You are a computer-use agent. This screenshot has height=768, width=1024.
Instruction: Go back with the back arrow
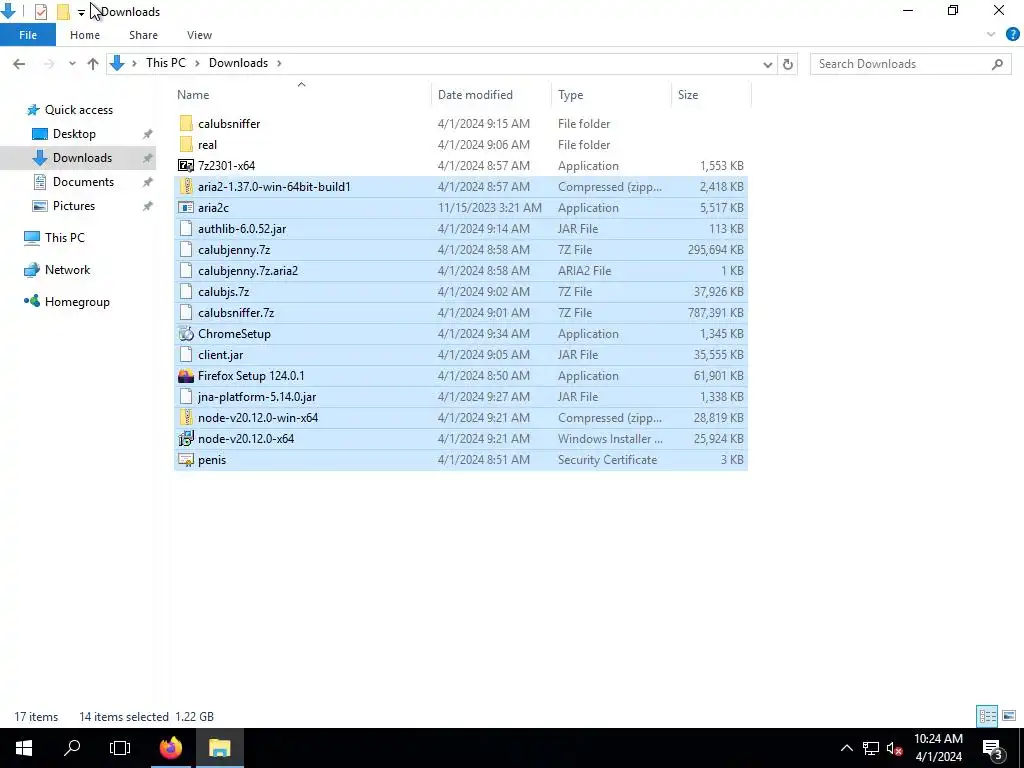[x=19, y=63]
